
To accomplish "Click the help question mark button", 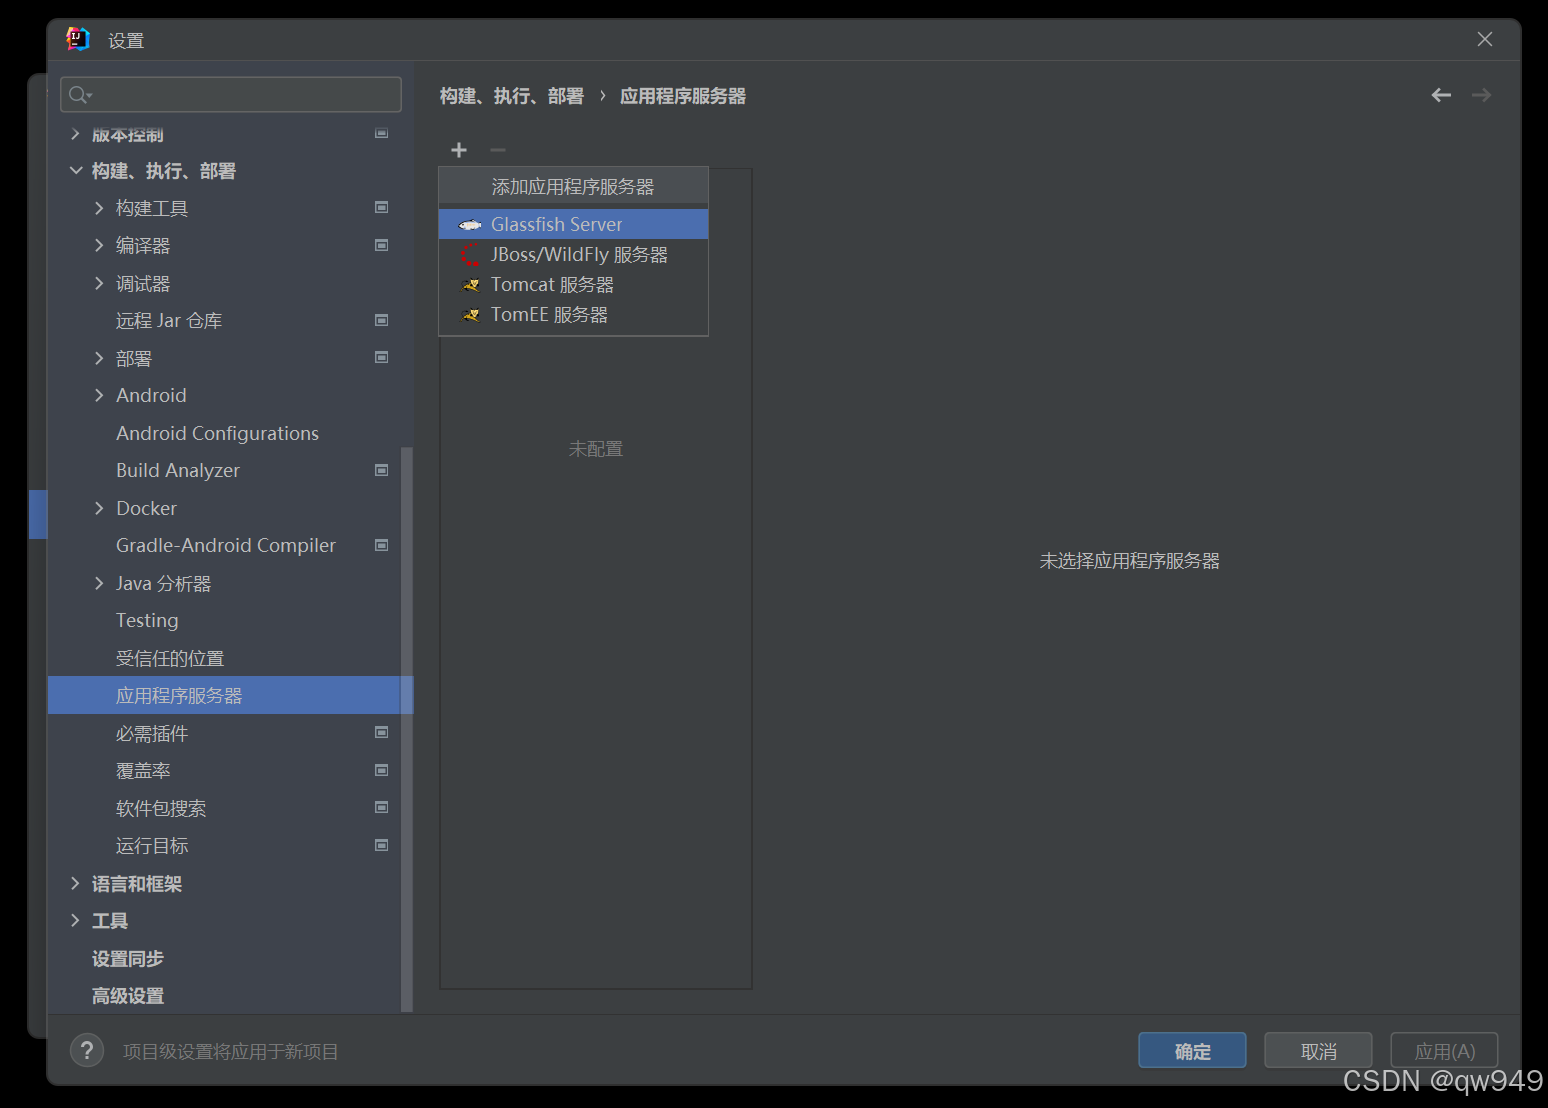I will [x=87, y=1051].
